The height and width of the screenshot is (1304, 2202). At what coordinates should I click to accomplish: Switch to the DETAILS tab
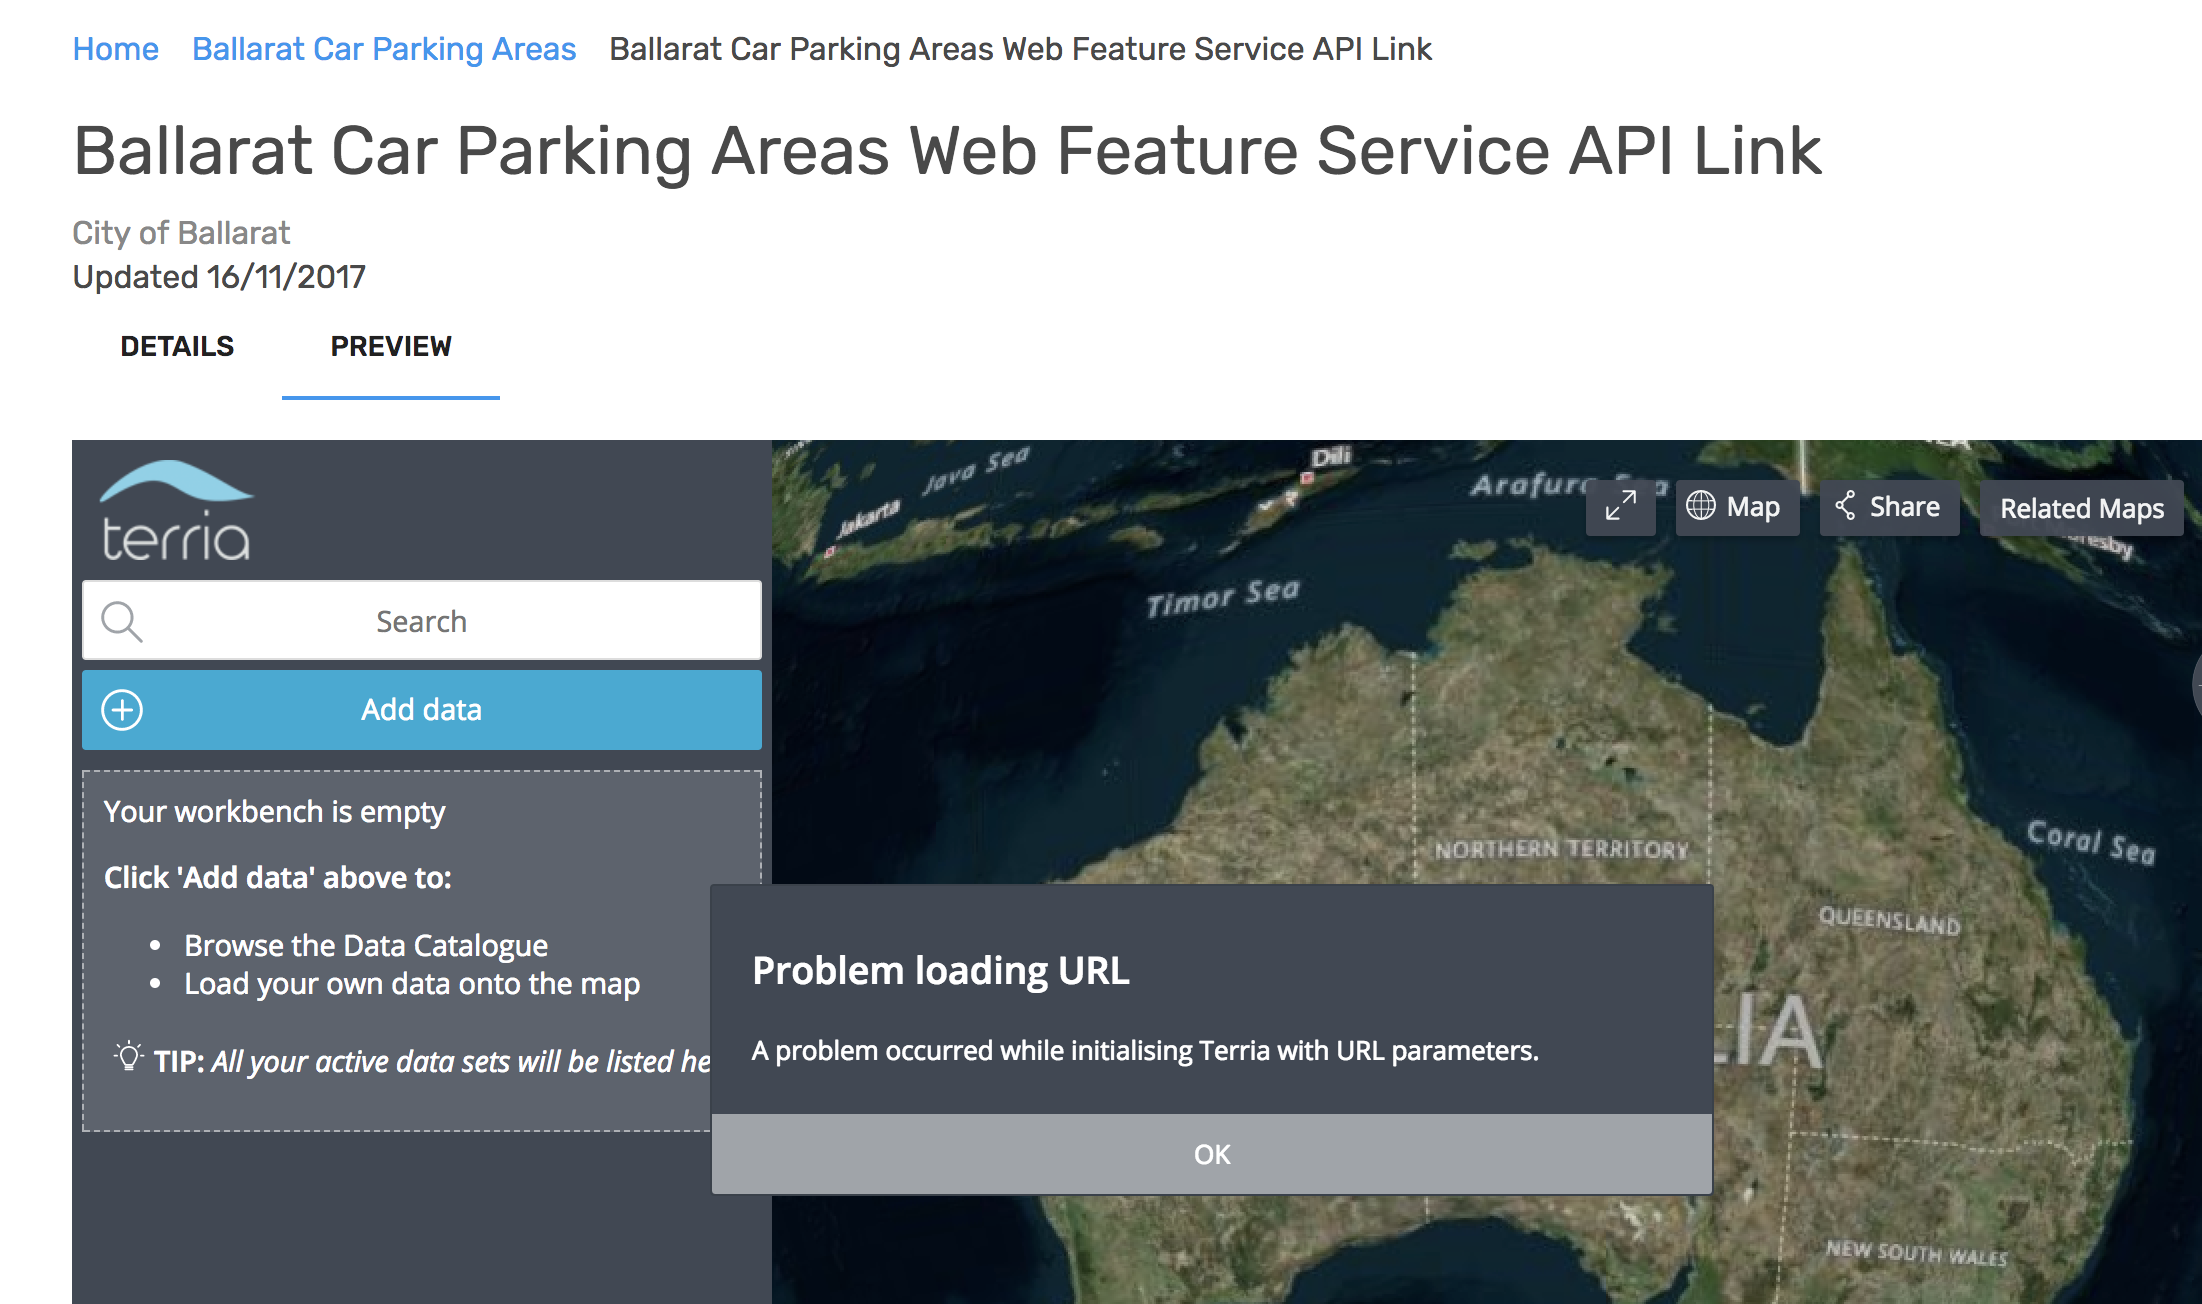click(x=176, y=346)
